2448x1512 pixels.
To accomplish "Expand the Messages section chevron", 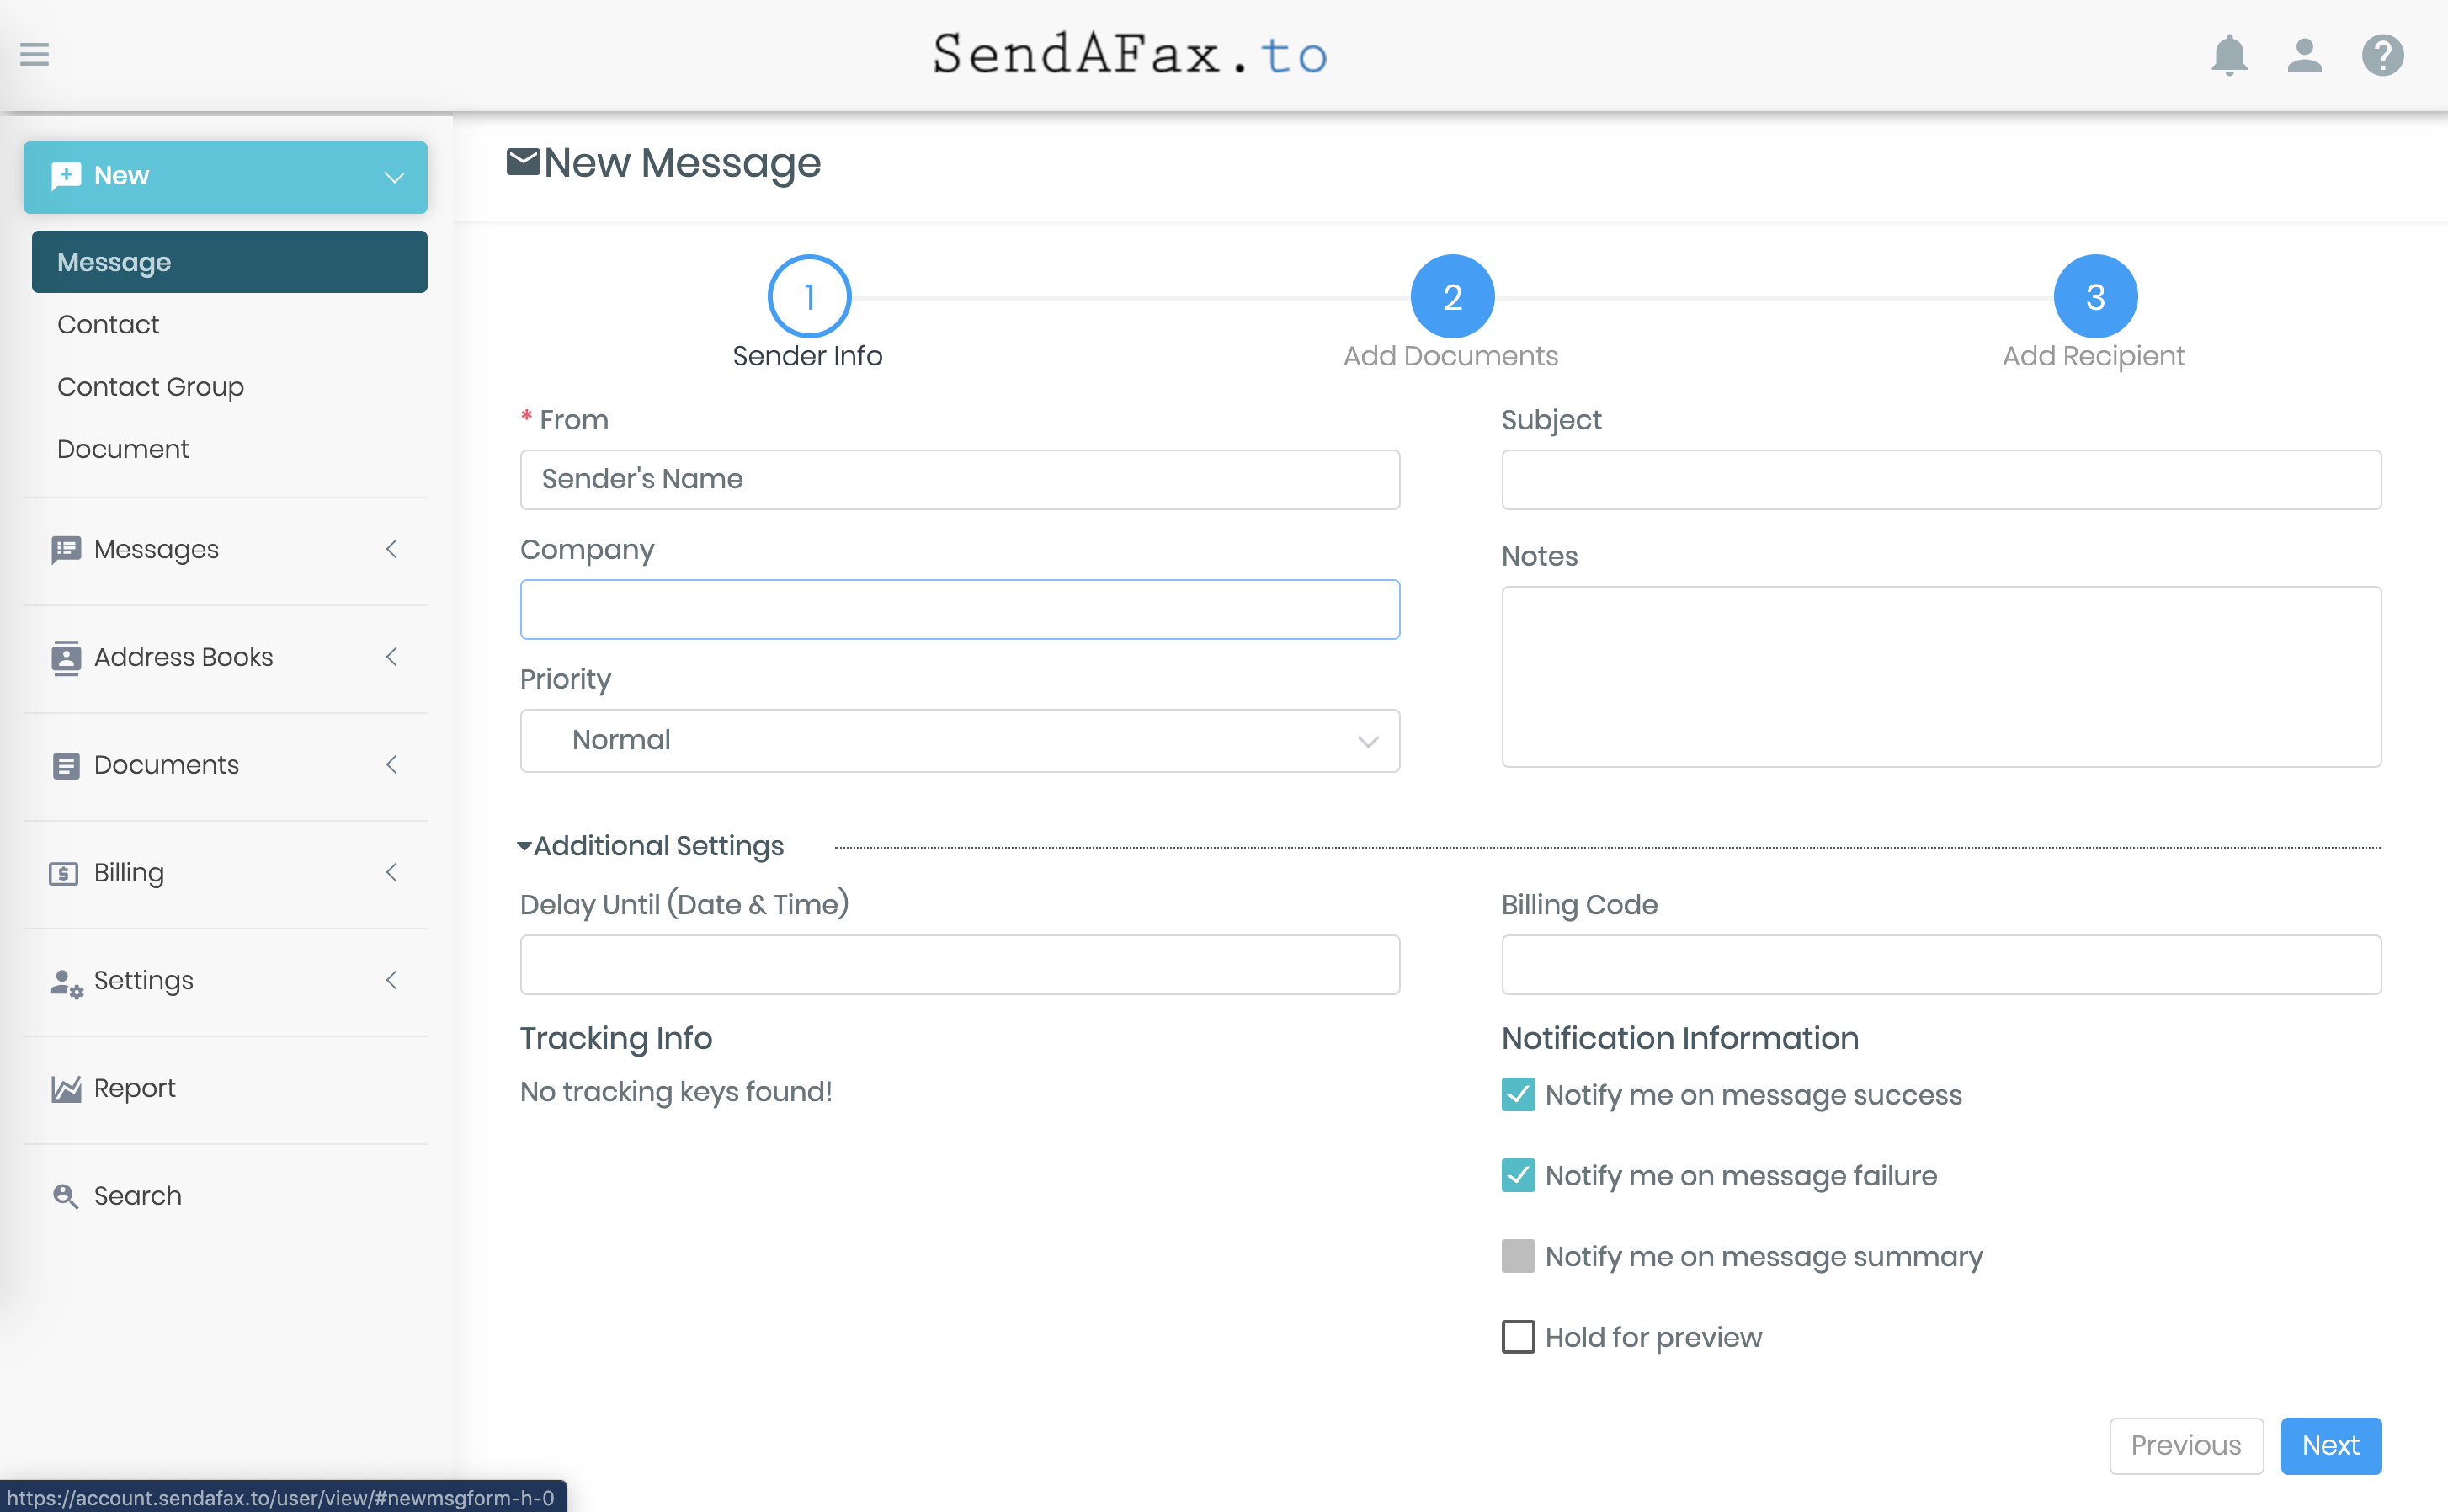I will 392,549.
